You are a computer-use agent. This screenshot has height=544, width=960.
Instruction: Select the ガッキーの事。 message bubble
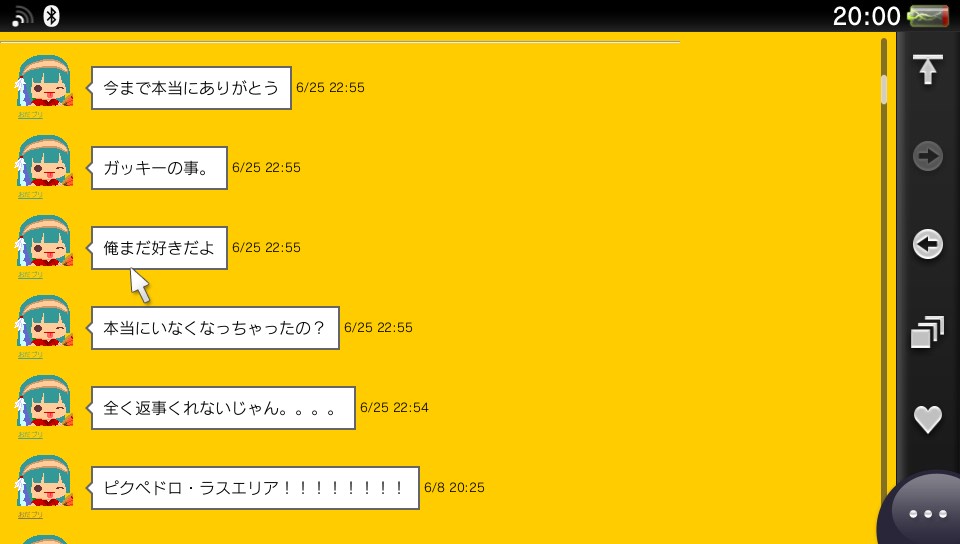[x=159, y=168]
